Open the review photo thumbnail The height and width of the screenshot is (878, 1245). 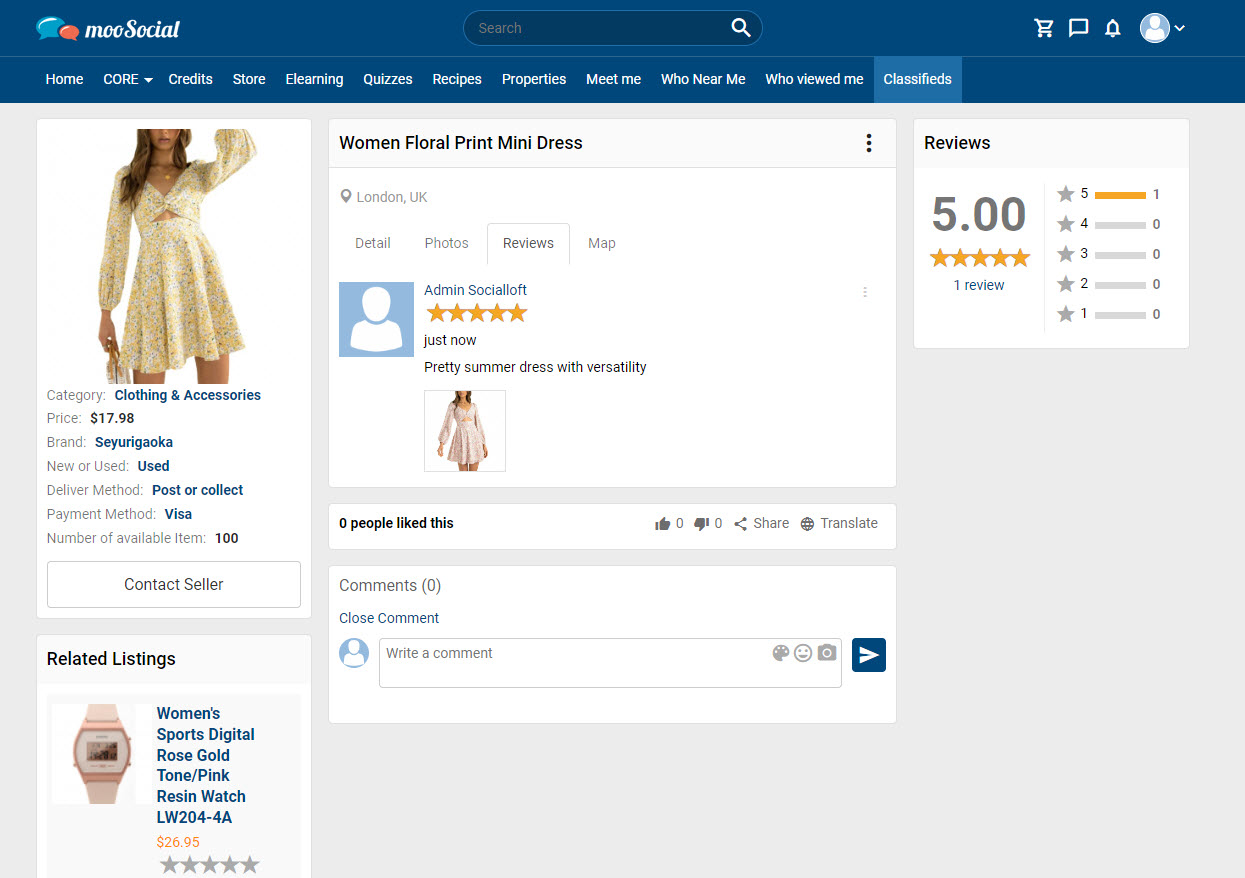pyautogui.click(x=465, y=431)
